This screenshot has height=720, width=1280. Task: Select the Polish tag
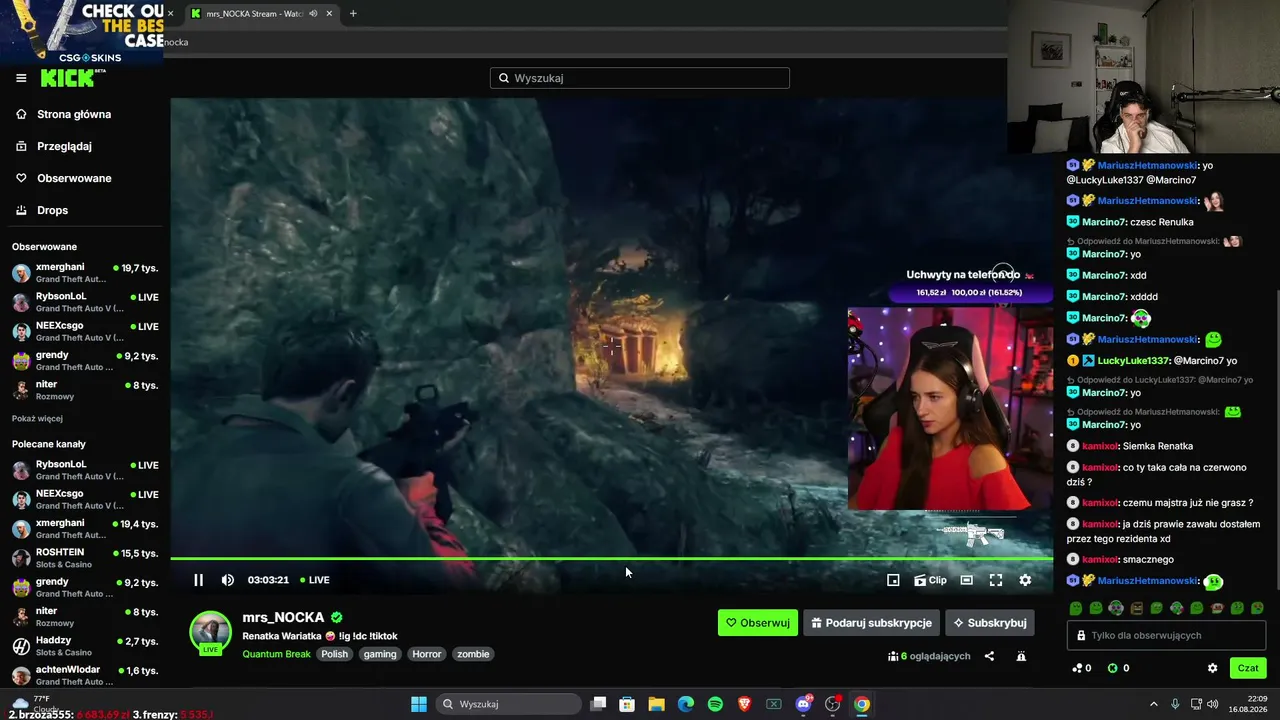[335, 654]
